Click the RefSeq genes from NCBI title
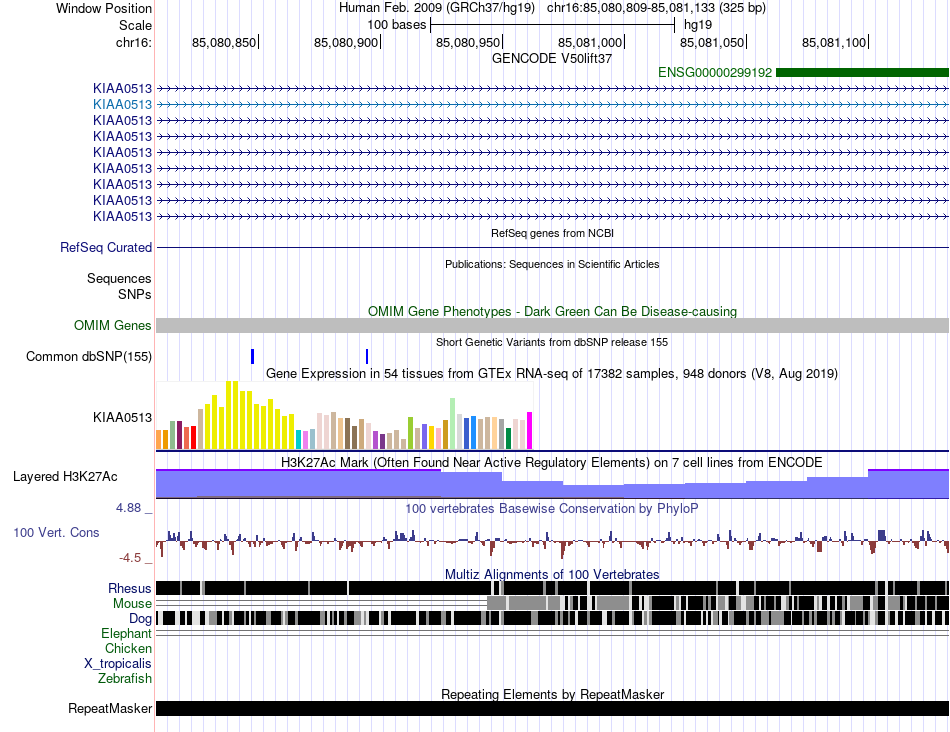 (x=552, y=233)
